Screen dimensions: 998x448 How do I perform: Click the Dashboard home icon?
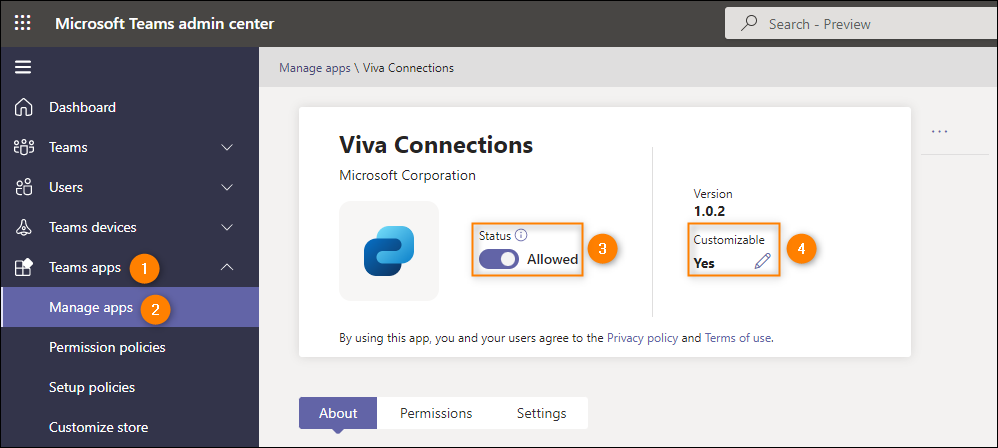coord(23,107)
